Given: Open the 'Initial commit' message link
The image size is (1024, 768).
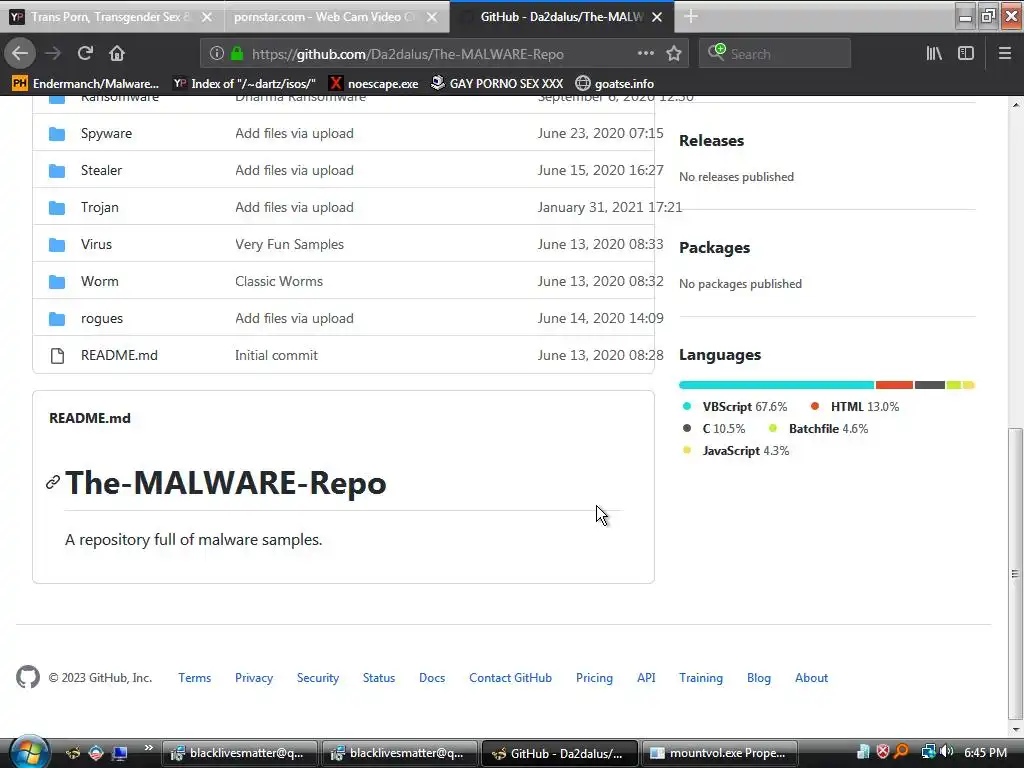Looking at the screenshot, I should tap(276, 355).
